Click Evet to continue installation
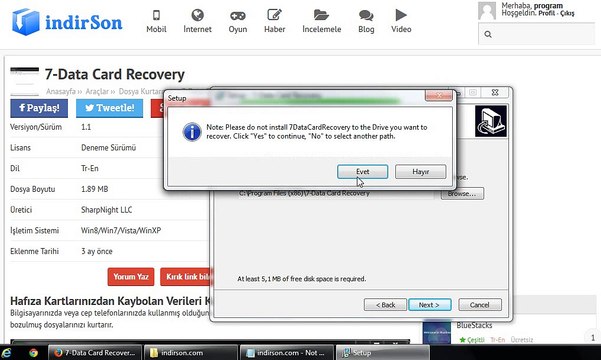Viewport: 601px width, 360px height. 363,172
